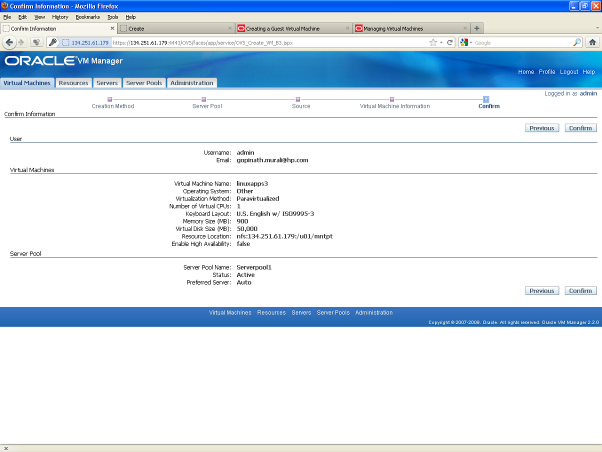Open the File menu

coord(7,17)
